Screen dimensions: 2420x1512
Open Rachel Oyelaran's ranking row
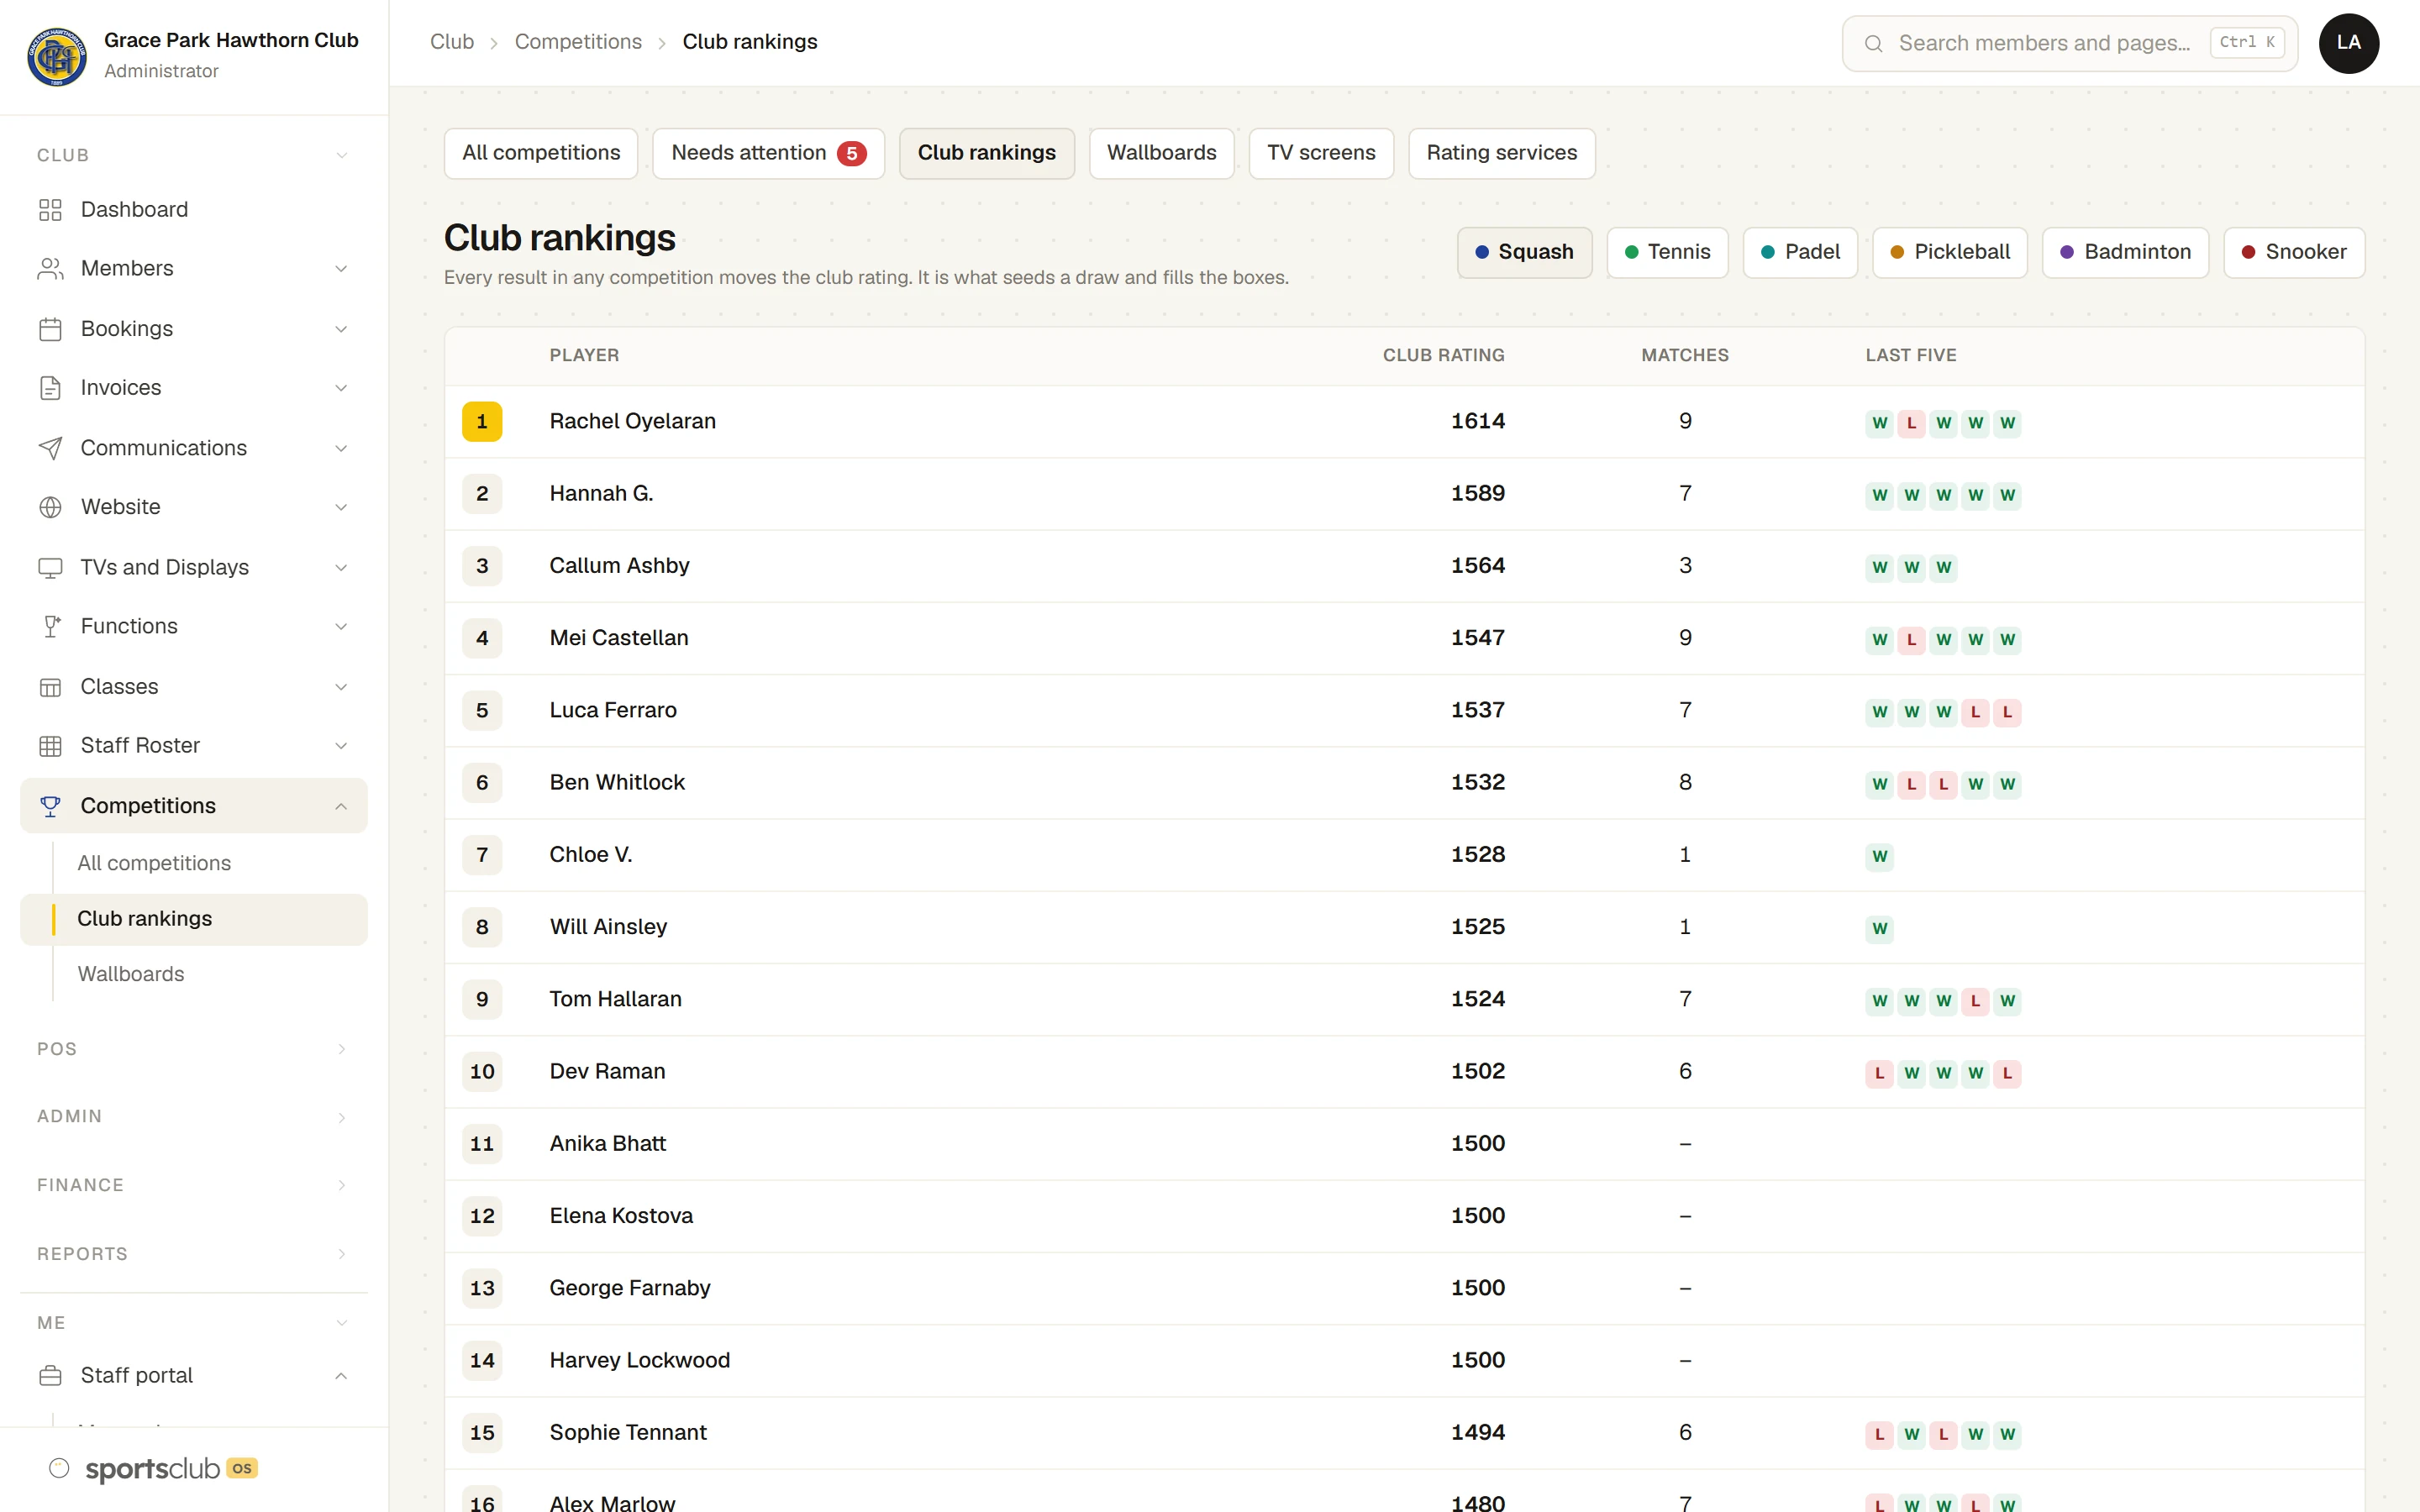(x=1404, y=421)
